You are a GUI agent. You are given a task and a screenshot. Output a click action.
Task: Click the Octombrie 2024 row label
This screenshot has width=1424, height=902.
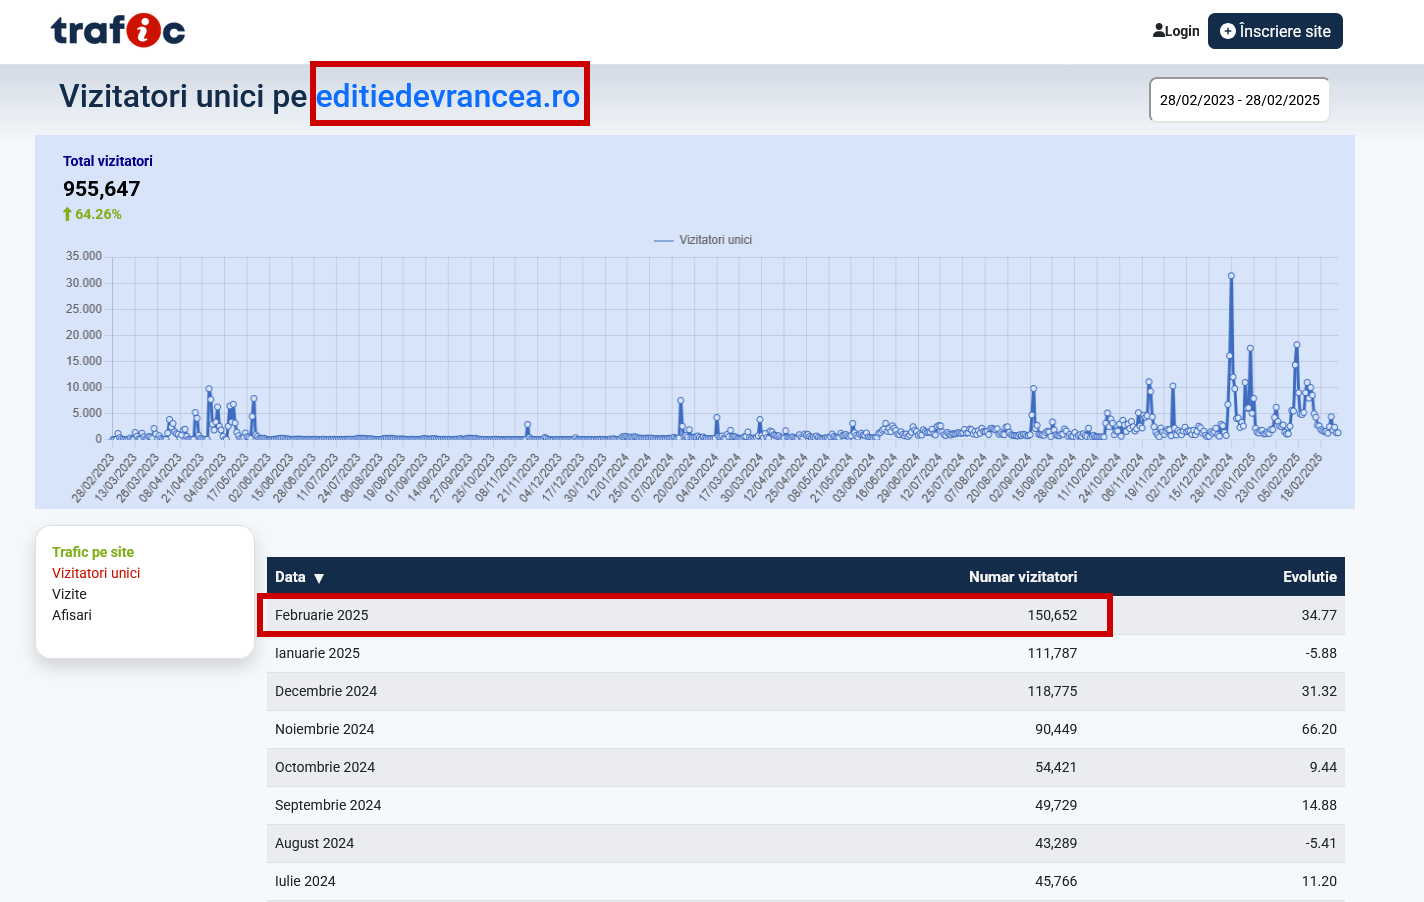pos(325,767)
